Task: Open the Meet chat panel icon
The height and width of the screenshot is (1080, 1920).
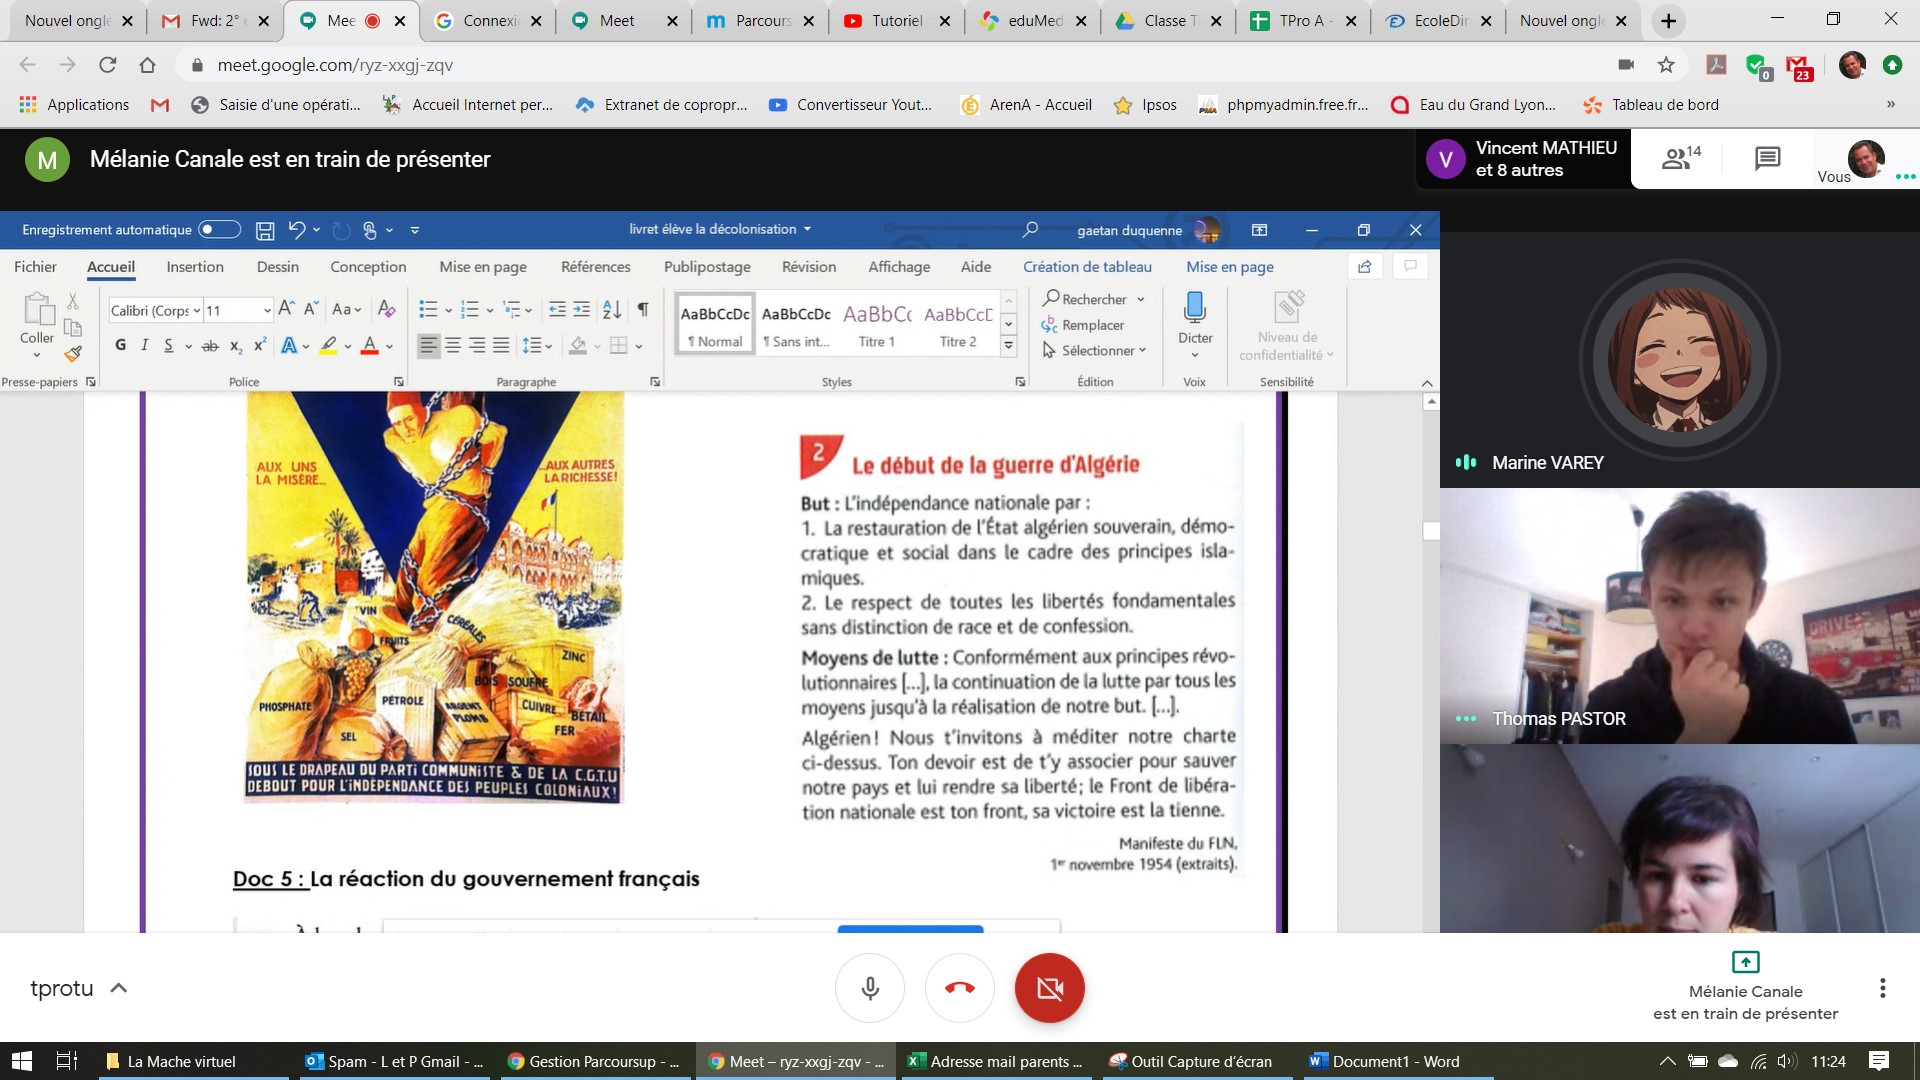Action: pyautogui.click(x=1767, y=158)
